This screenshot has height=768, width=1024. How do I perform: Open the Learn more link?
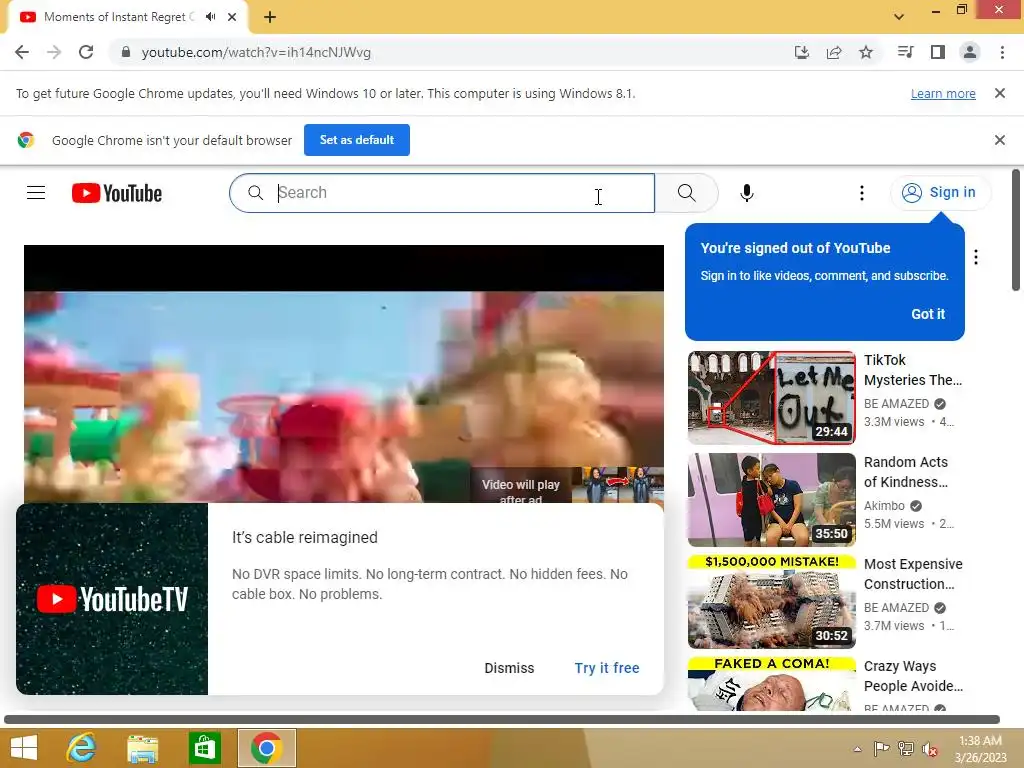943,93
